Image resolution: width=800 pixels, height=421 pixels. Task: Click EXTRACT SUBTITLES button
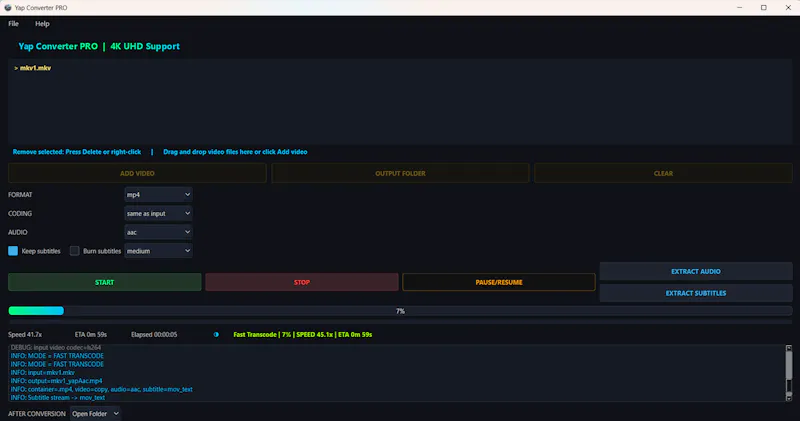click(696, 293)
